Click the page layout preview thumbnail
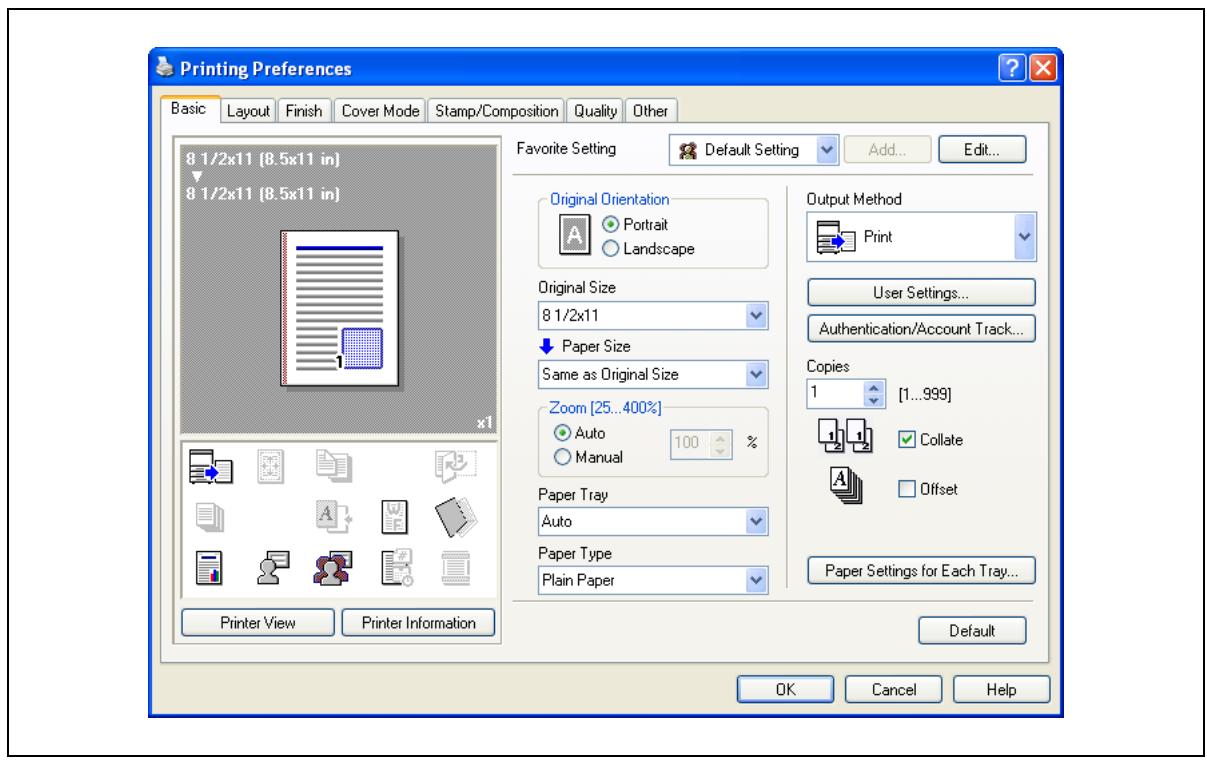Viewport: 1207px width, 760px height. [x=340, y=307]
